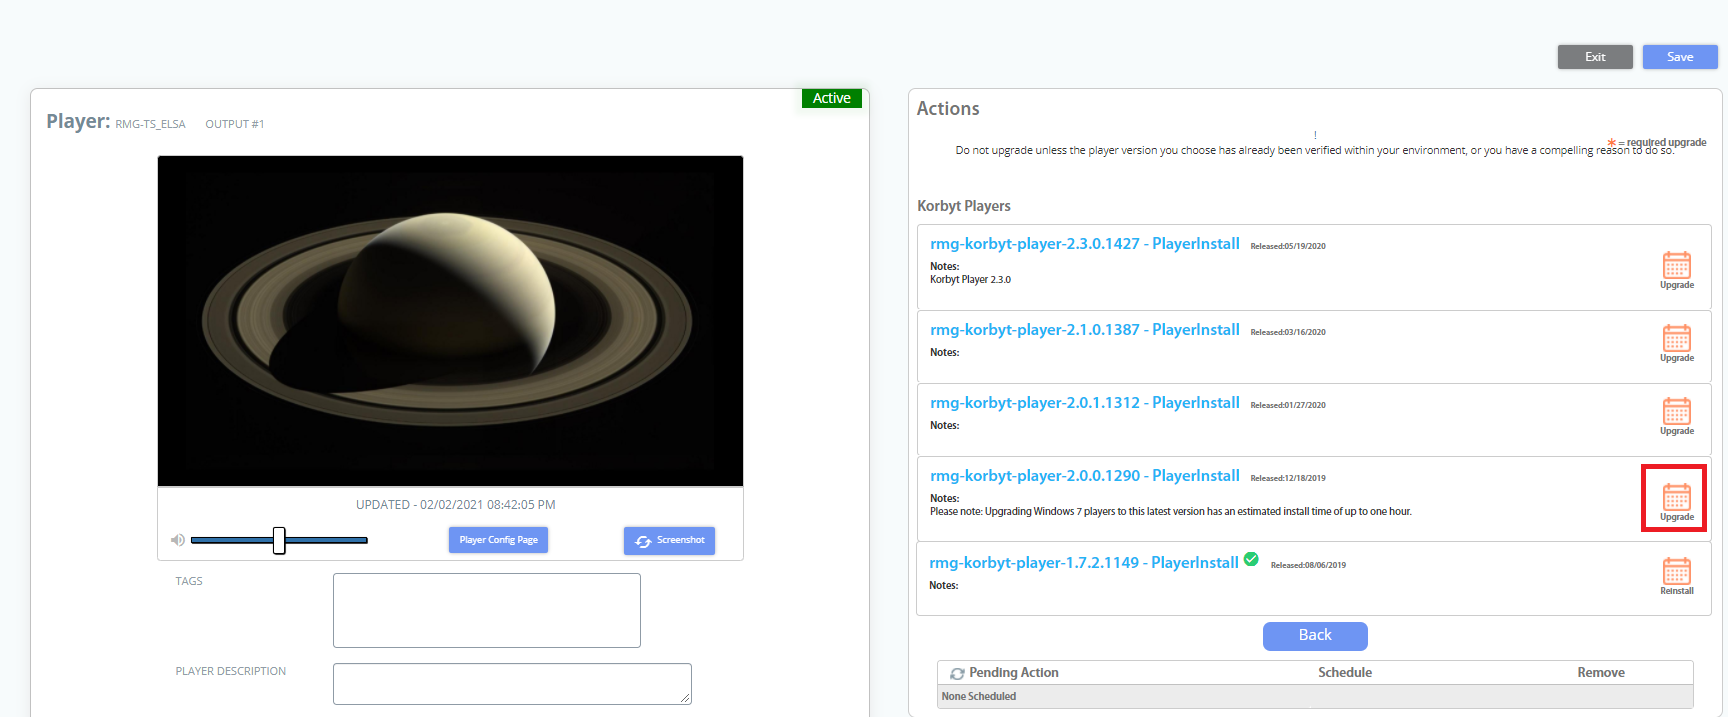This screenshot has width=1728, height=717.
Task: Click the UPDATED 02/02/2021 timestamp text
Action: point(456,505)
